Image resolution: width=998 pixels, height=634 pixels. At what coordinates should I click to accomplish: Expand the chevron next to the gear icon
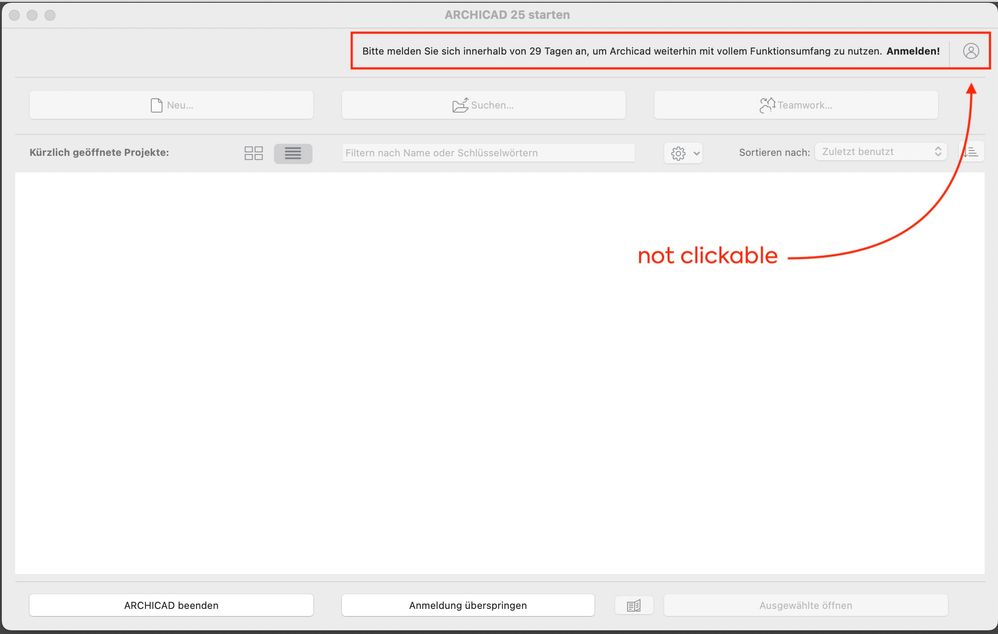pyautogui.click(x=696, y=151)
